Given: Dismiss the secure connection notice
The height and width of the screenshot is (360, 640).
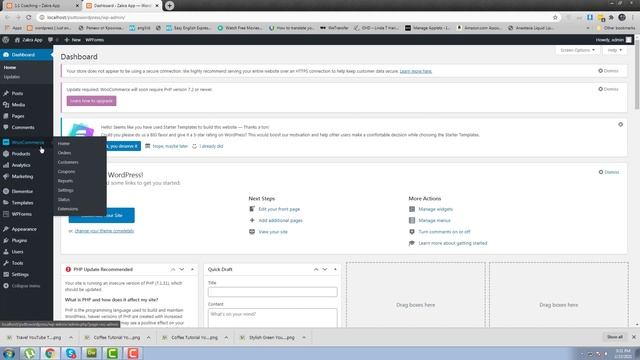Looking at the screenshot, I should pos(609,71).
